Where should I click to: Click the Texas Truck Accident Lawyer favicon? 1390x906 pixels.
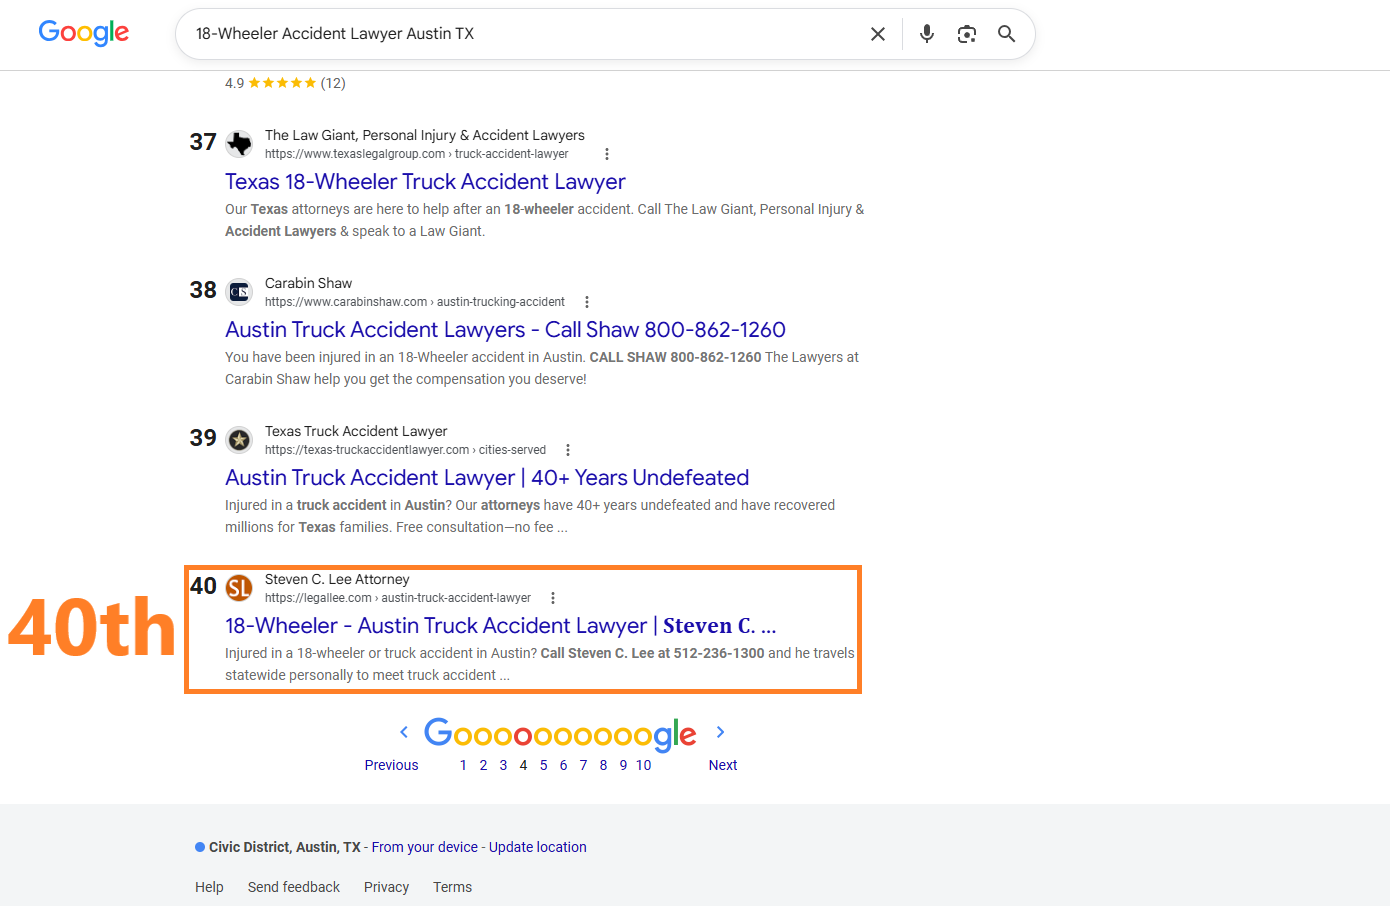pos(239,440)
